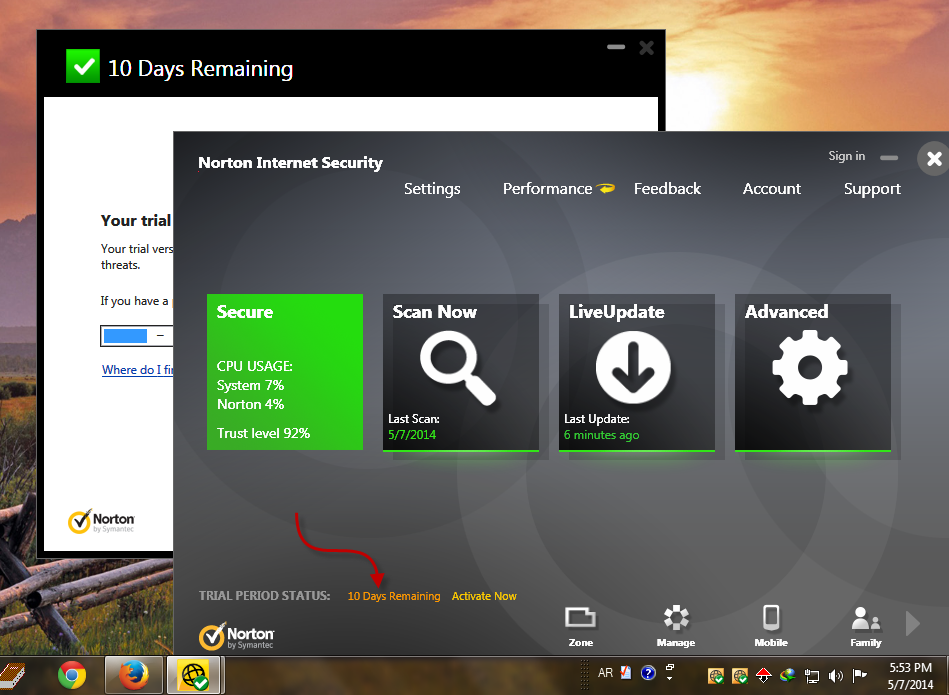The image size is (949, 695).
Task: Restore the language bar using its restore icon
Action: (x=670, y=667)
